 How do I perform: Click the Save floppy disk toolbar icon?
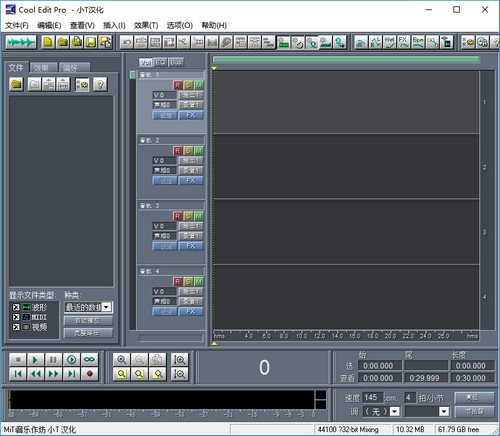click(91, 42)
